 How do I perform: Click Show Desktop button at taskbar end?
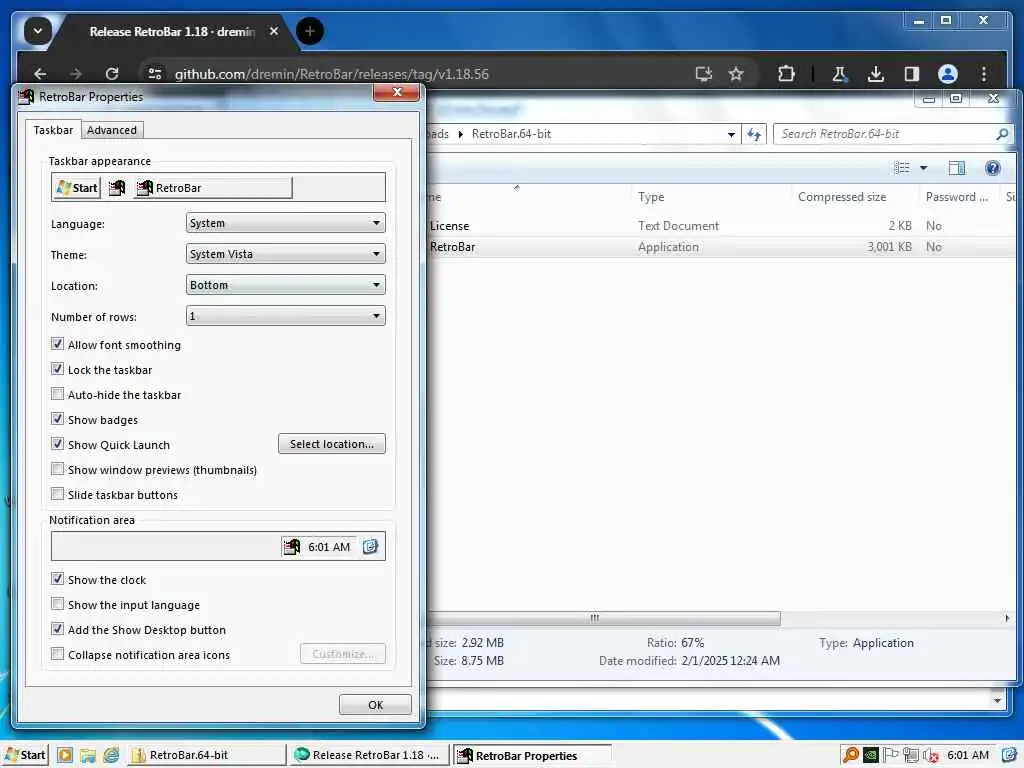(x=1008, y=755)
